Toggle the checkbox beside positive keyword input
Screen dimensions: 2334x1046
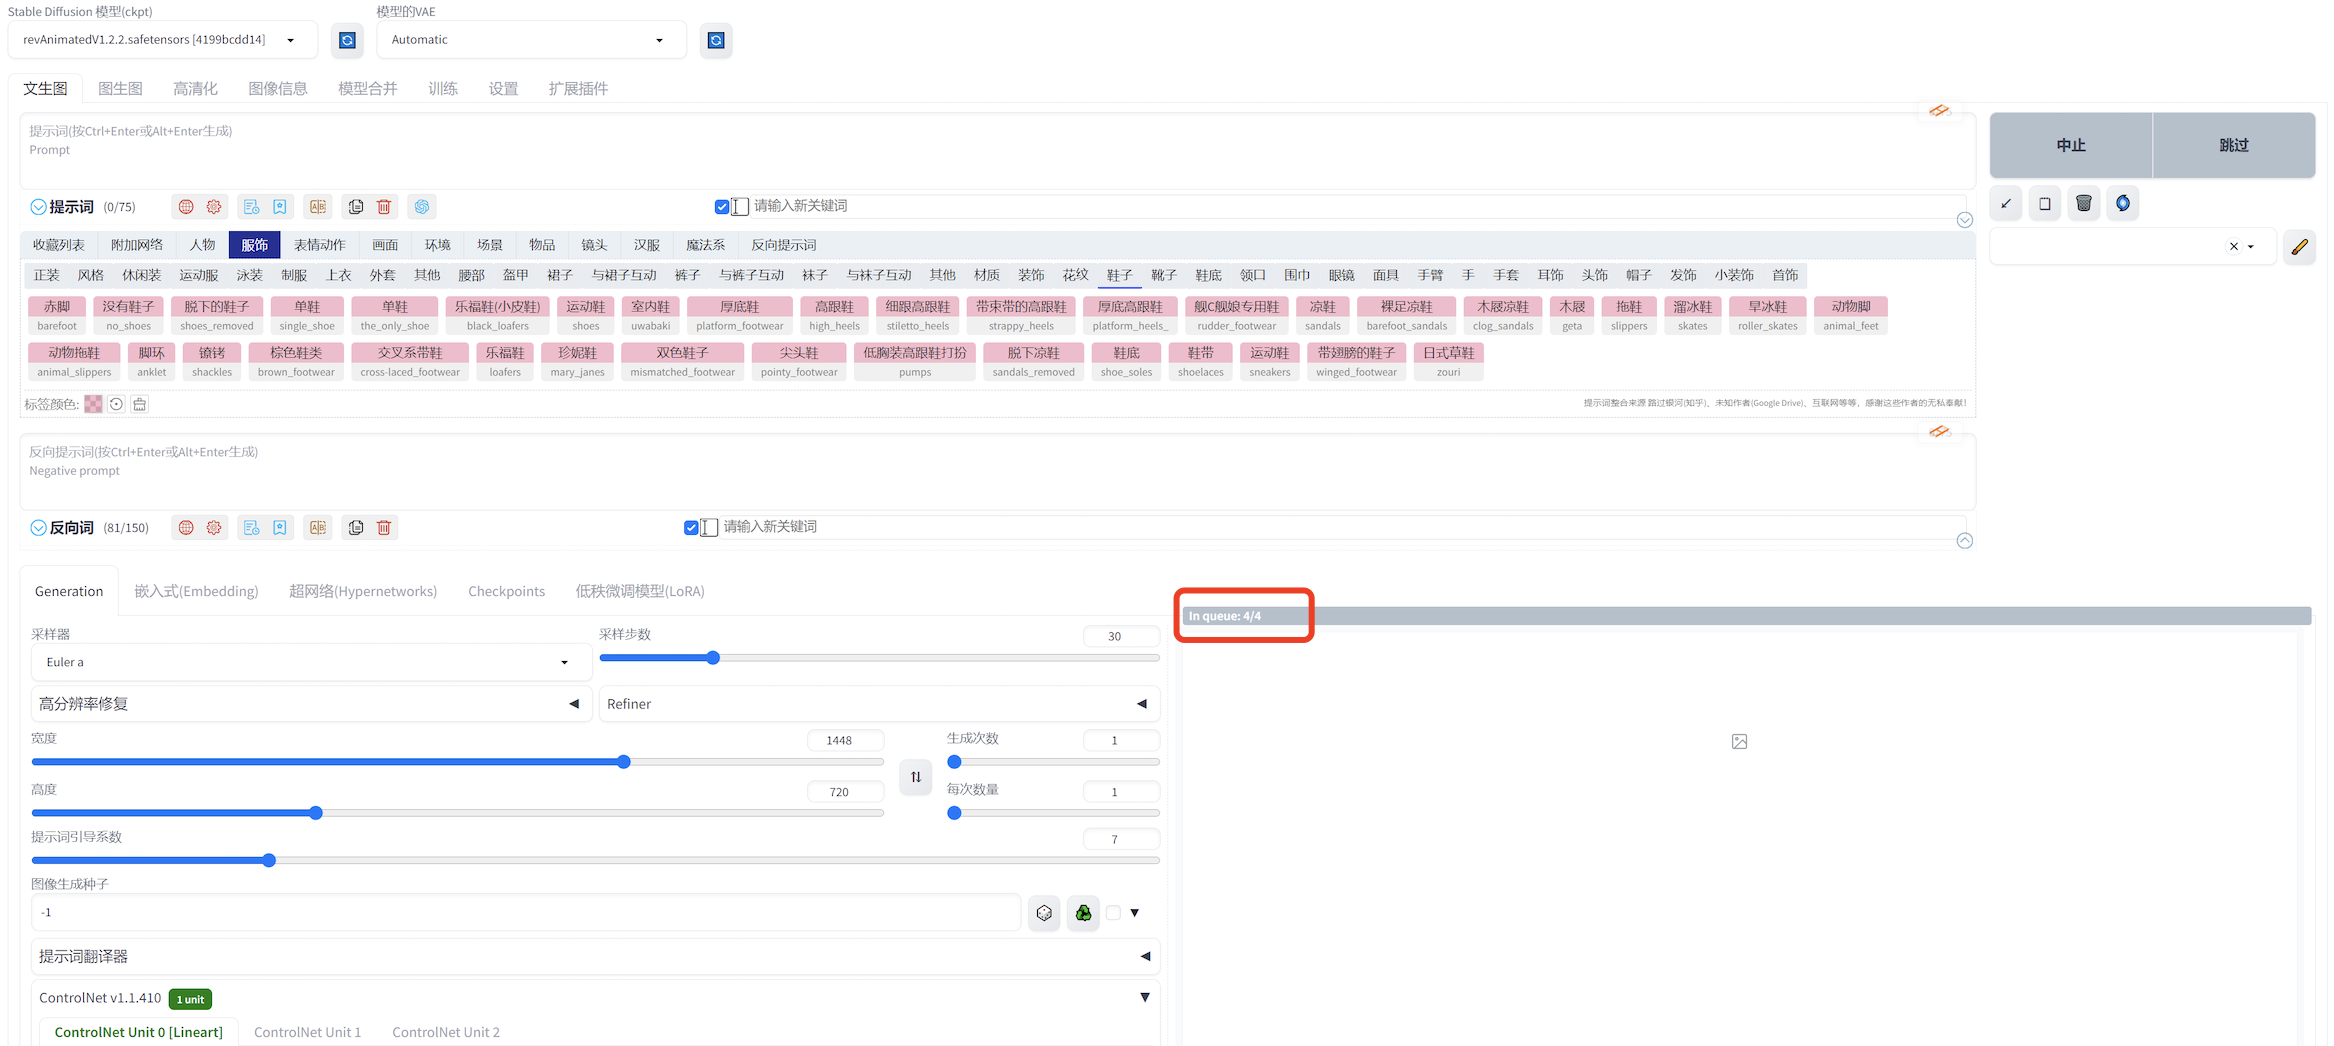722,207
